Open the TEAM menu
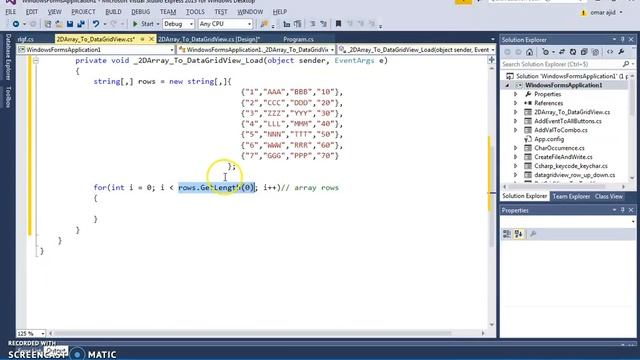 pos(168,12)
